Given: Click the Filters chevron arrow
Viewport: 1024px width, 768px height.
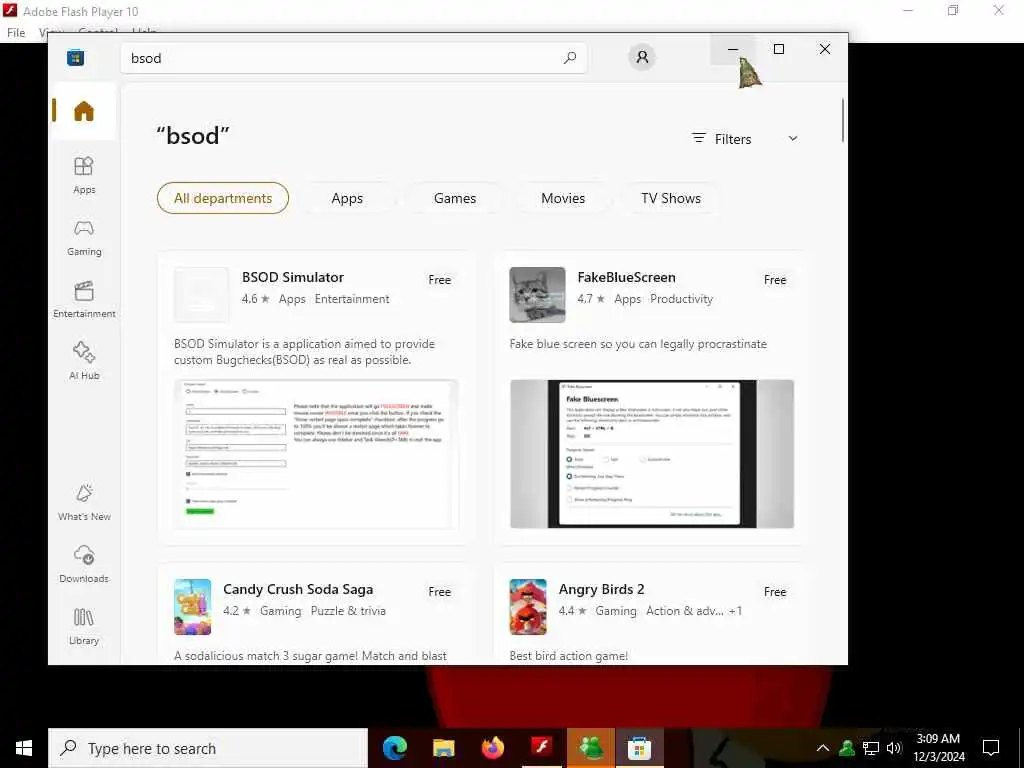Looking at the screenshot, I should [x=793, y=138].
